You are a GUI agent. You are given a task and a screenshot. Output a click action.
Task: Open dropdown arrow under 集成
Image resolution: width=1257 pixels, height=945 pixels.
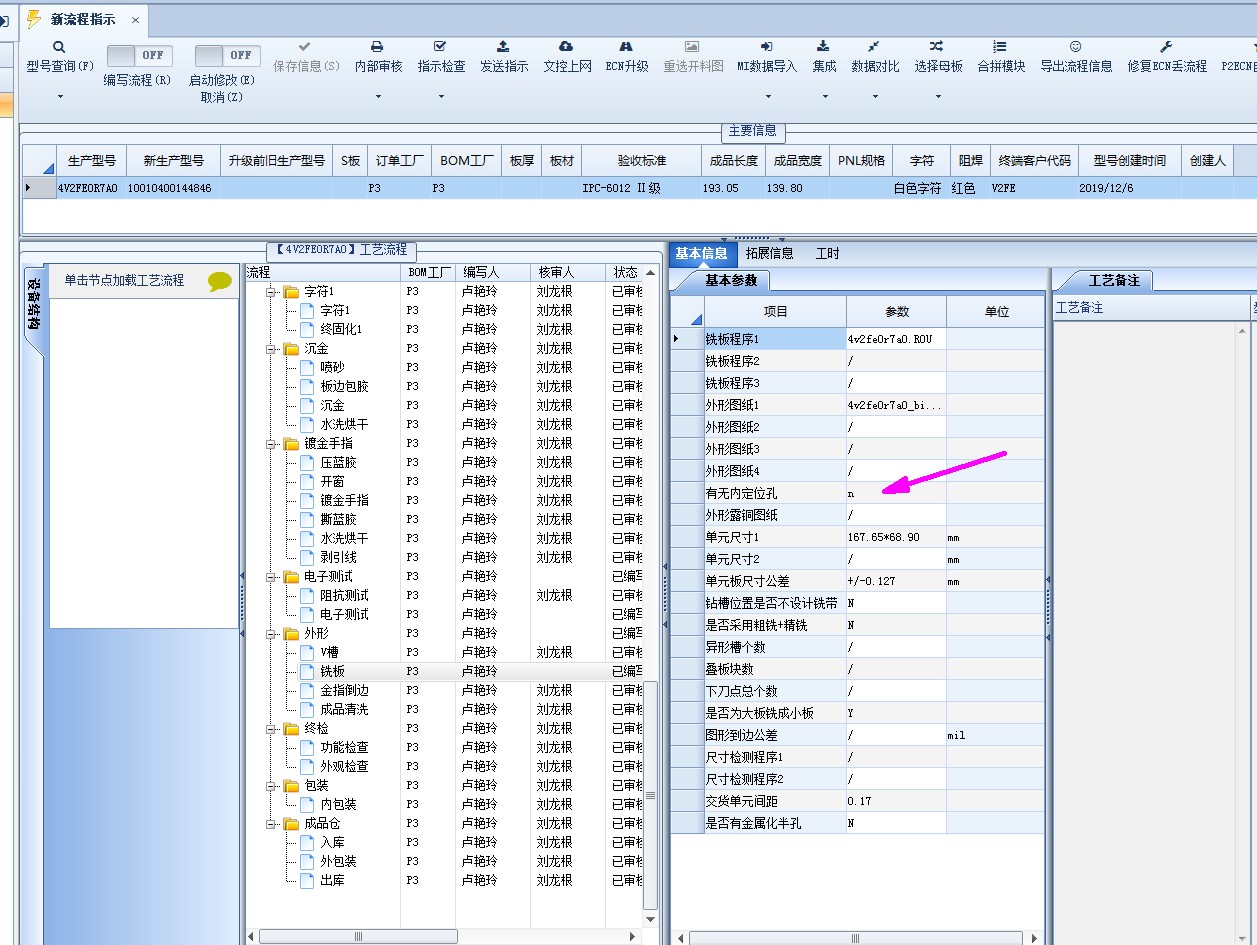[x=825, y=97]
